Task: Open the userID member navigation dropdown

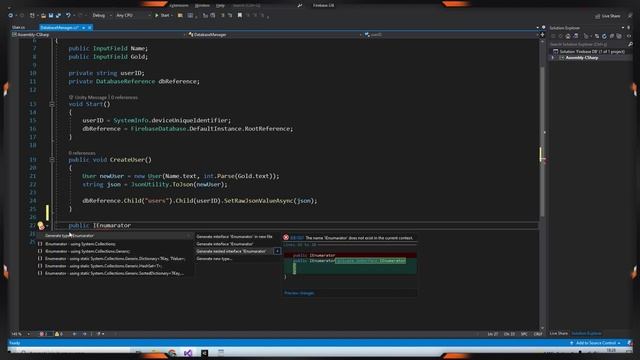Action: [451, 35]
